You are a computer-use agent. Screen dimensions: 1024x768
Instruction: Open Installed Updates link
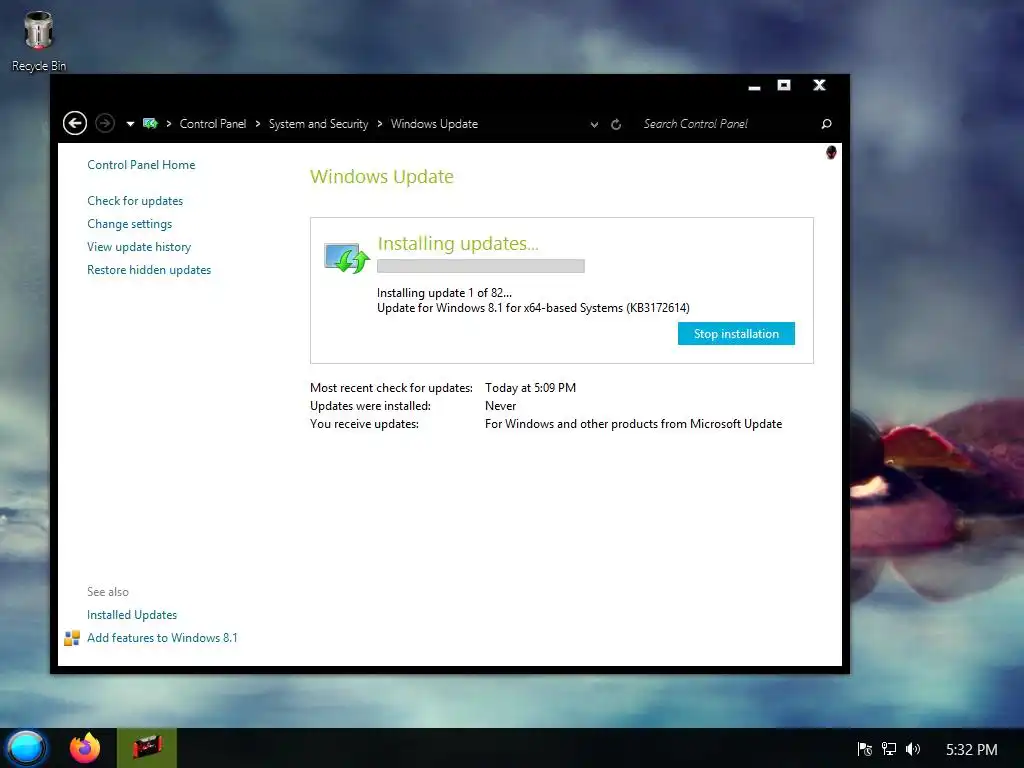[x=132, y=615]
